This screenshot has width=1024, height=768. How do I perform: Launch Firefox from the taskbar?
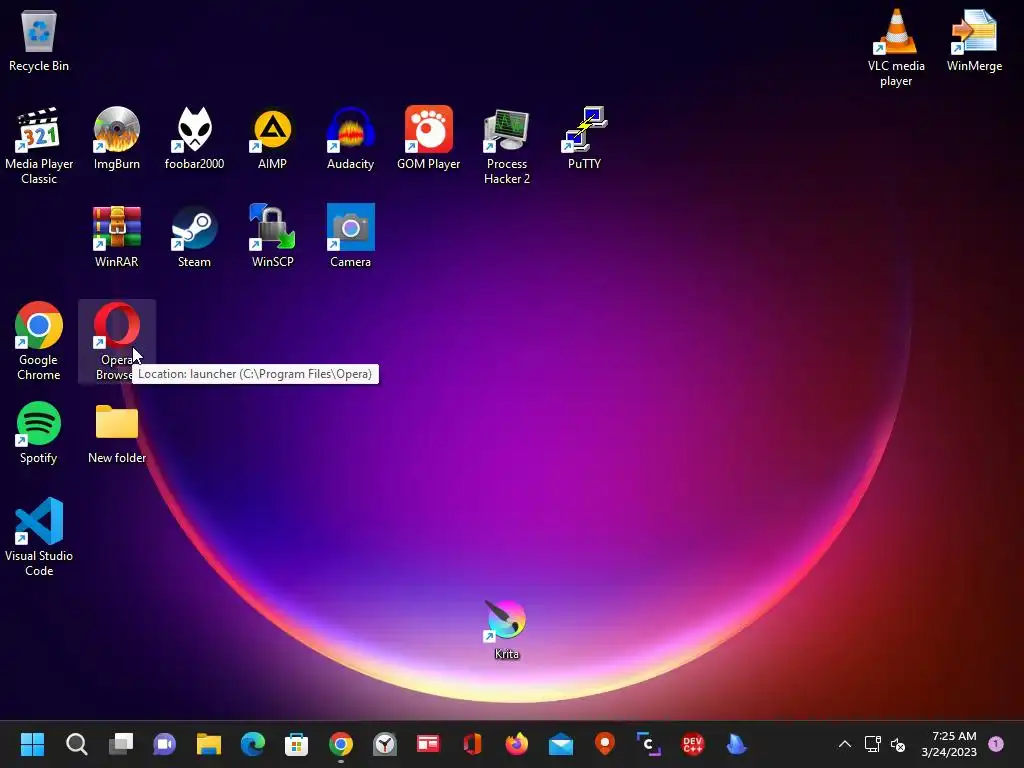517,744
